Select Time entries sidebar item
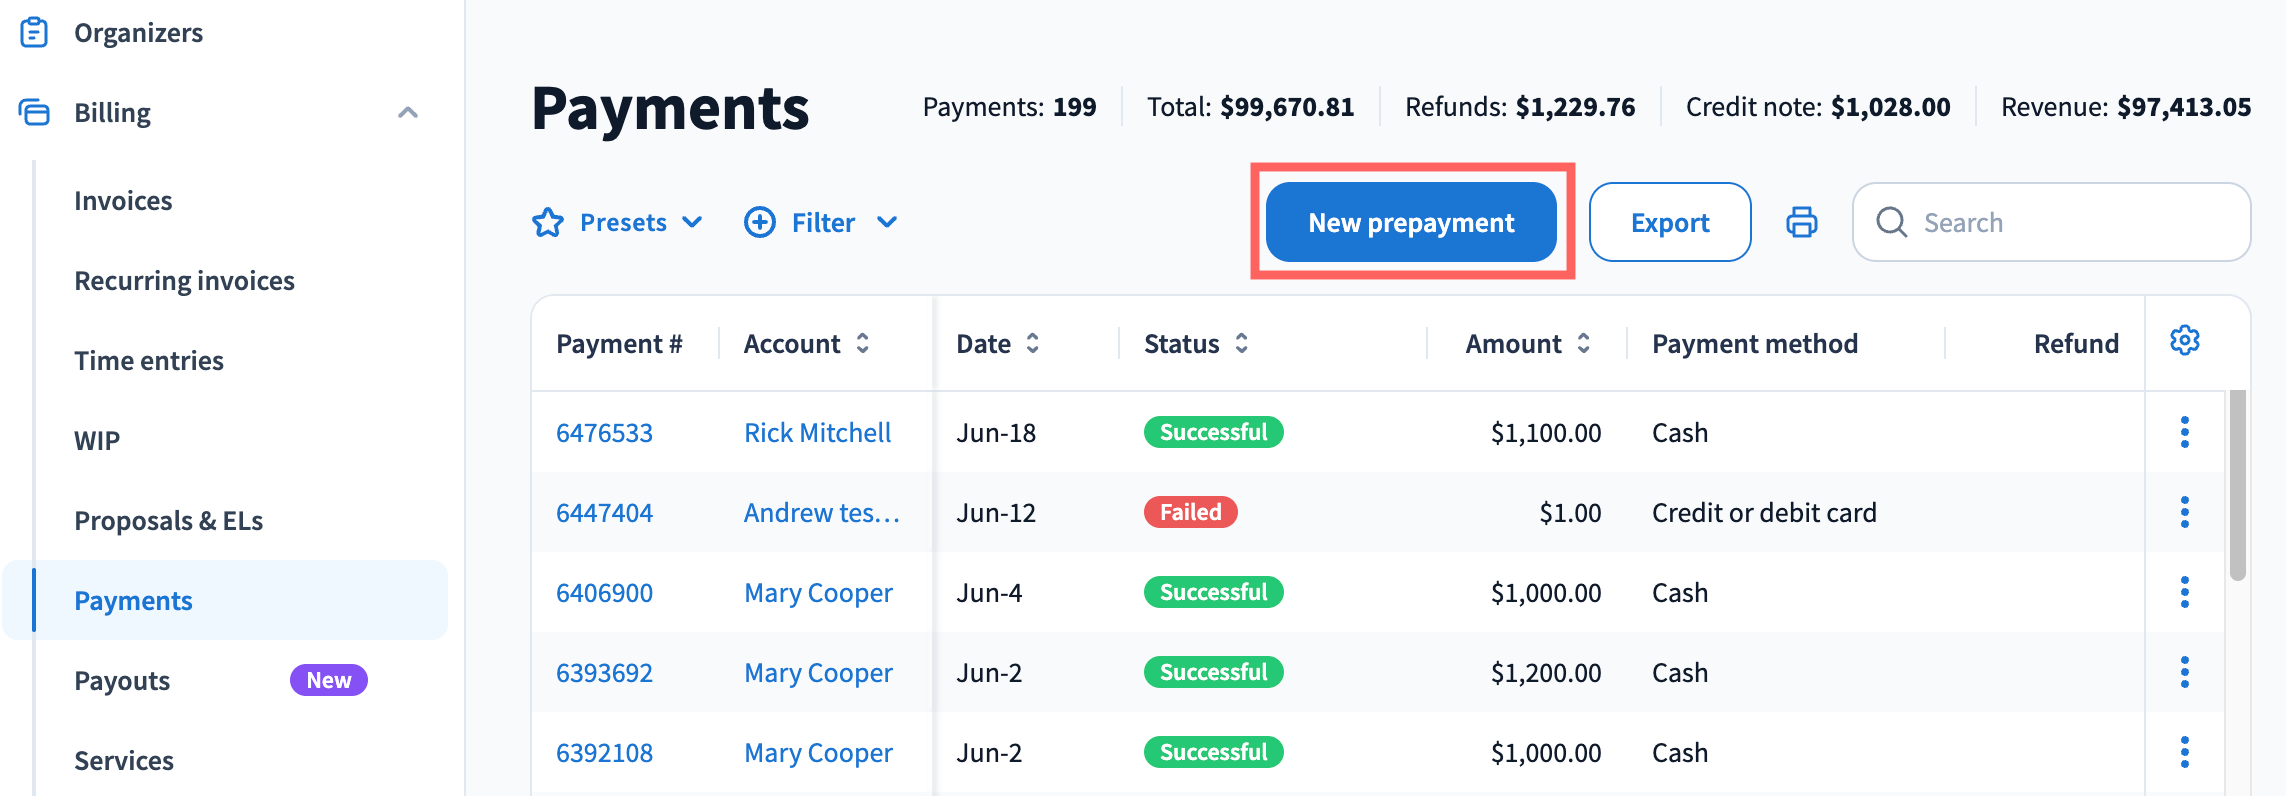The width and height of the screenshot is (2286, 796). pyautogui.click(x=149, y=361)
